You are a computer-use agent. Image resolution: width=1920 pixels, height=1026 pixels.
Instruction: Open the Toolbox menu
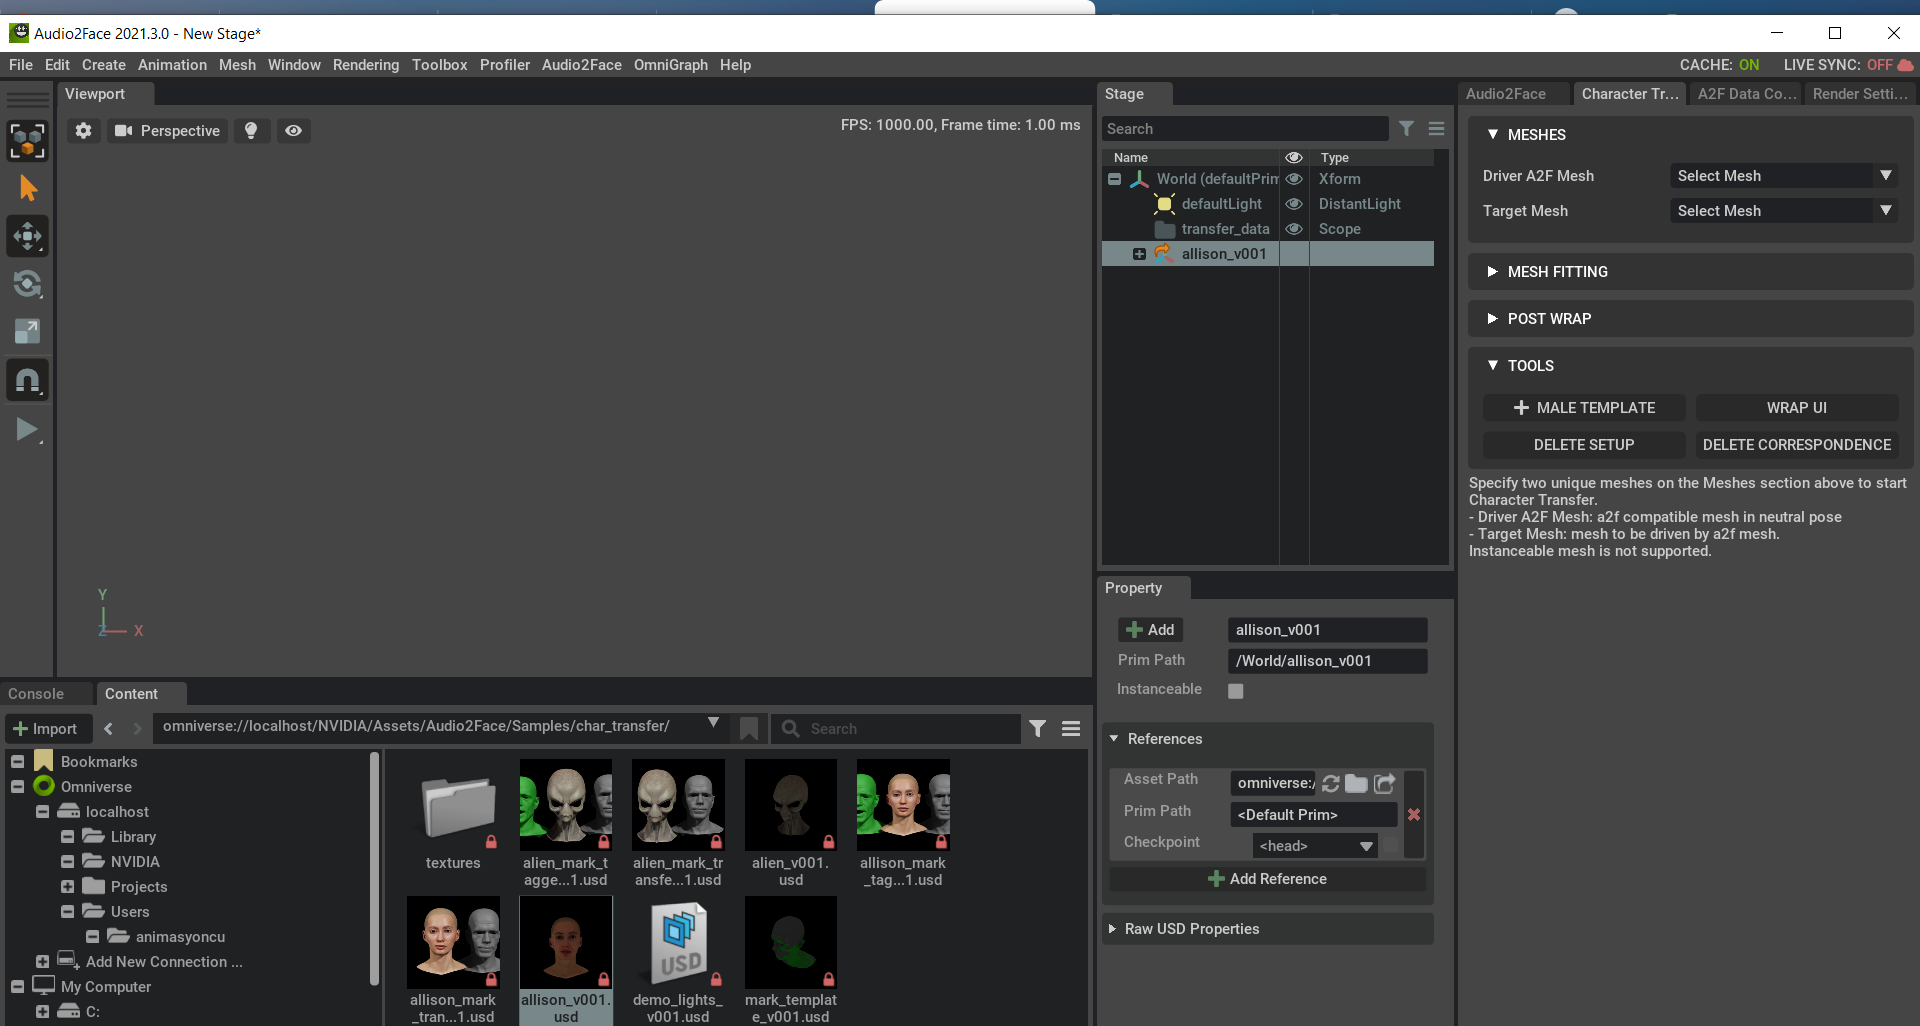tap(439, 65)
